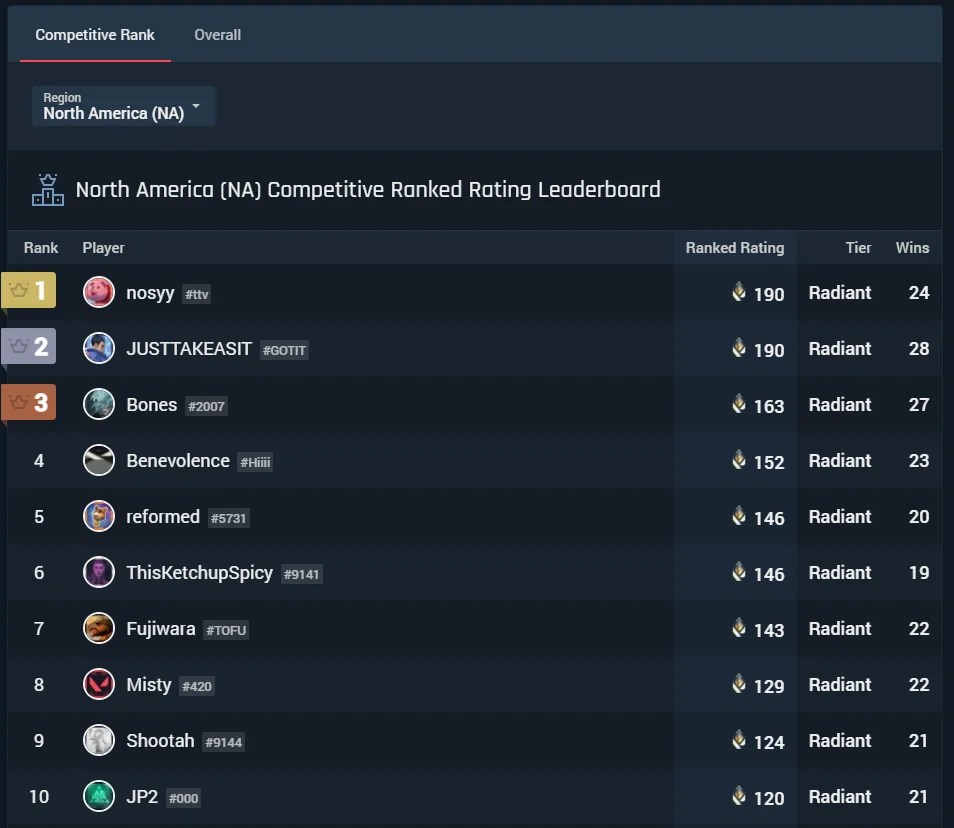This screenshot has width=954, height=828.
Task: Click Radiant tier in Benevolence's row
Action: (840, 461)
